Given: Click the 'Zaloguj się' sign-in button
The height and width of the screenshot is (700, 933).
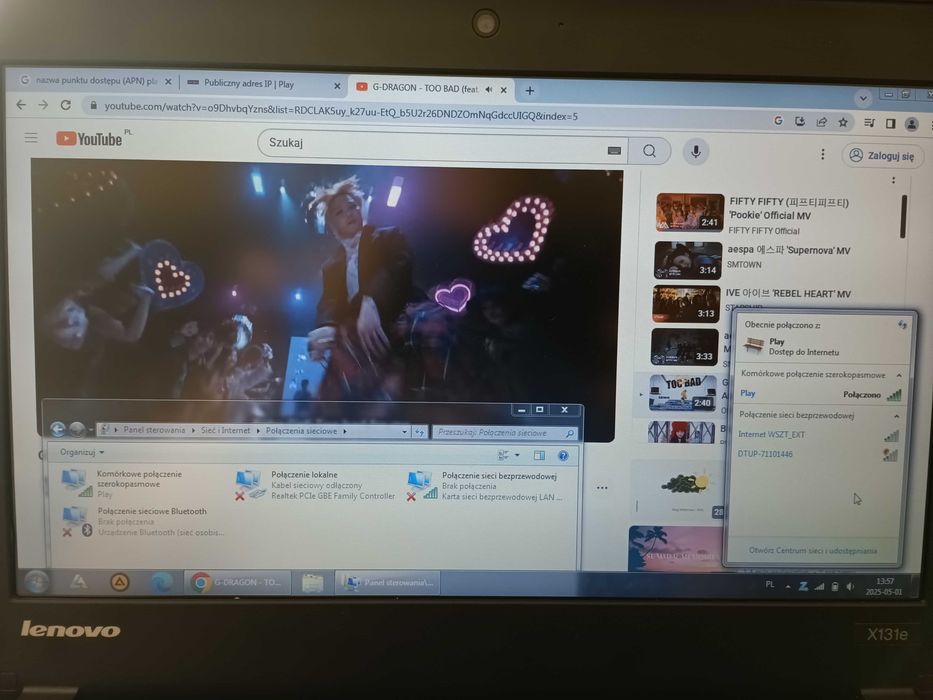Looking at the screenshot, I should (x=882, y=156).
